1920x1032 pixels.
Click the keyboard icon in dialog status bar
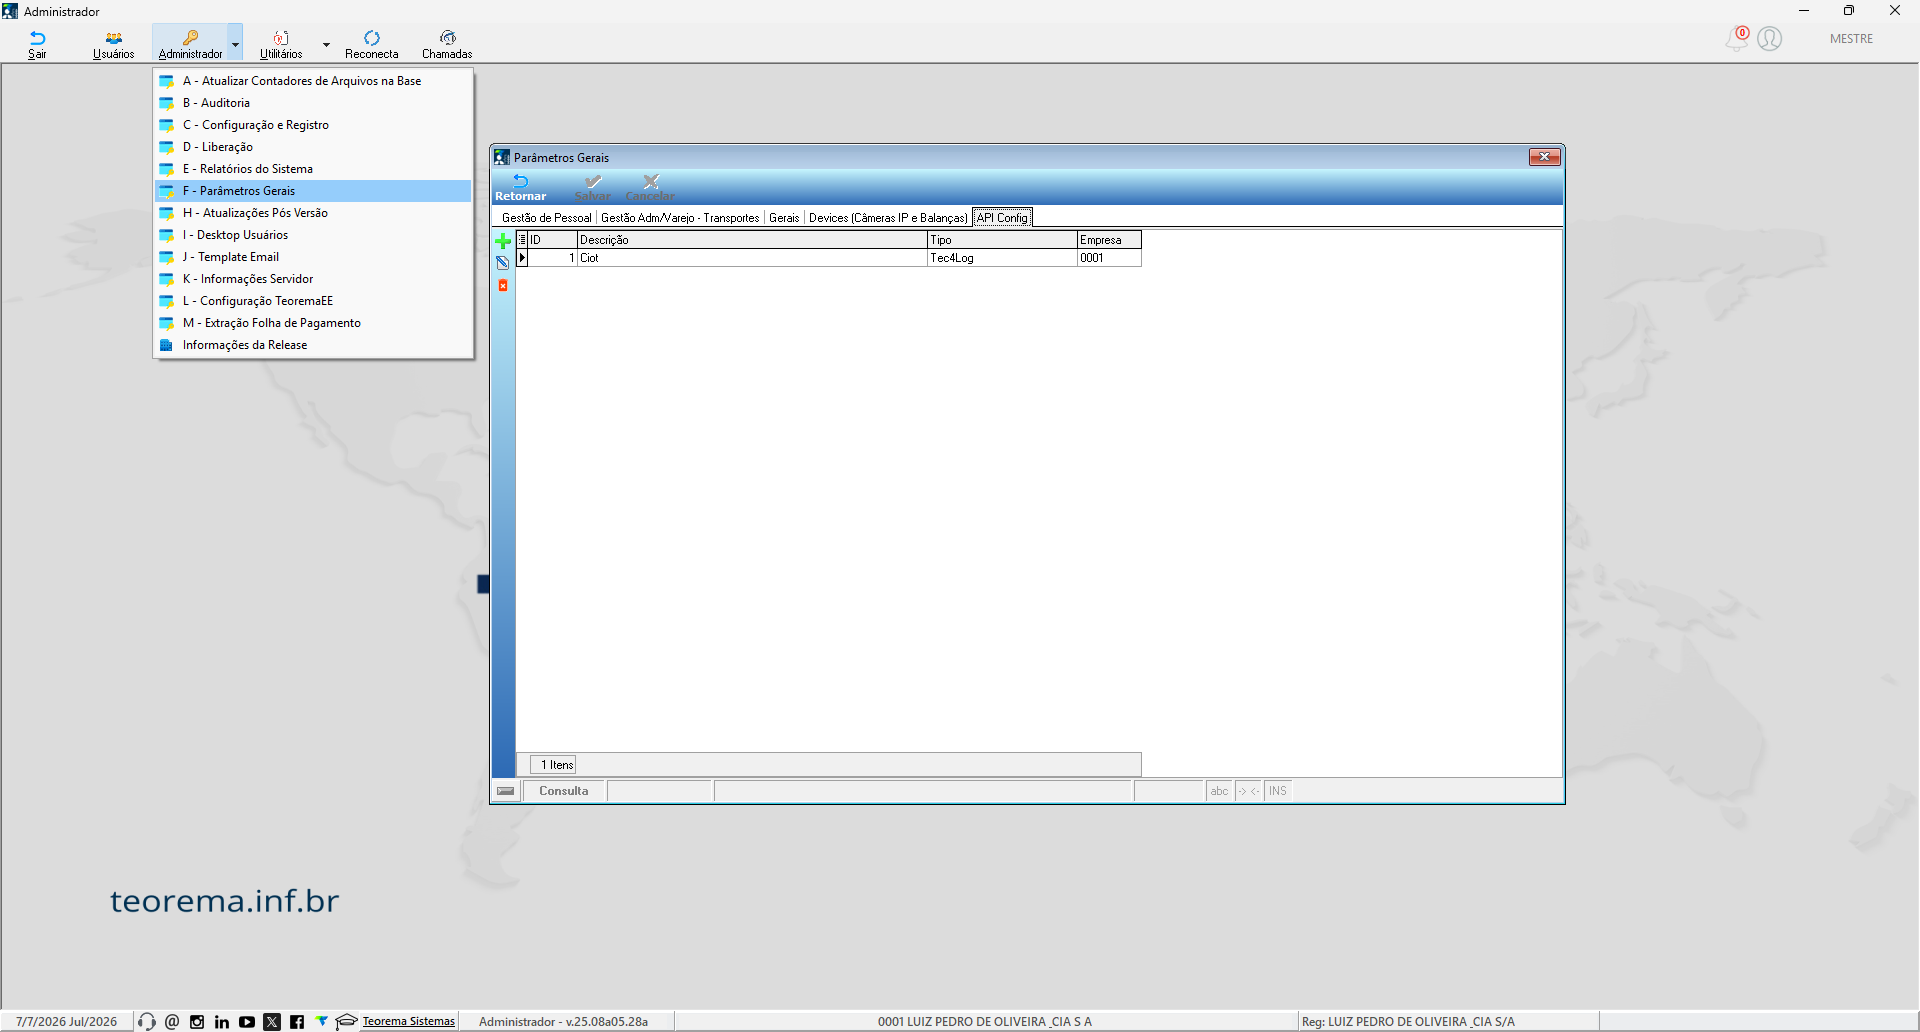click(x=506, y=791)
